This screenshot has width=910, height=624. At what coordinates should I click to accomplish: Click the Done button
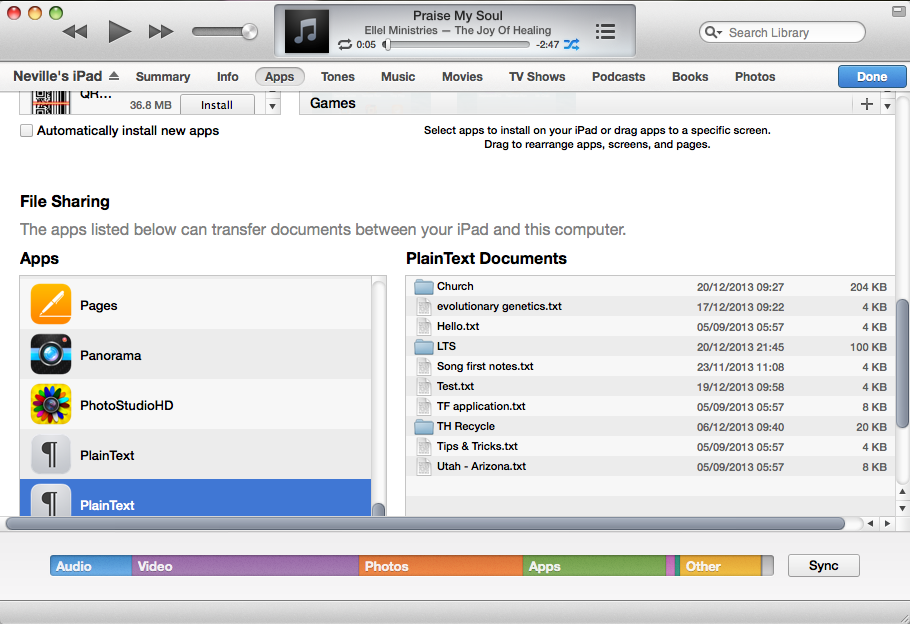pyautogui.click(x=872, y=77)
